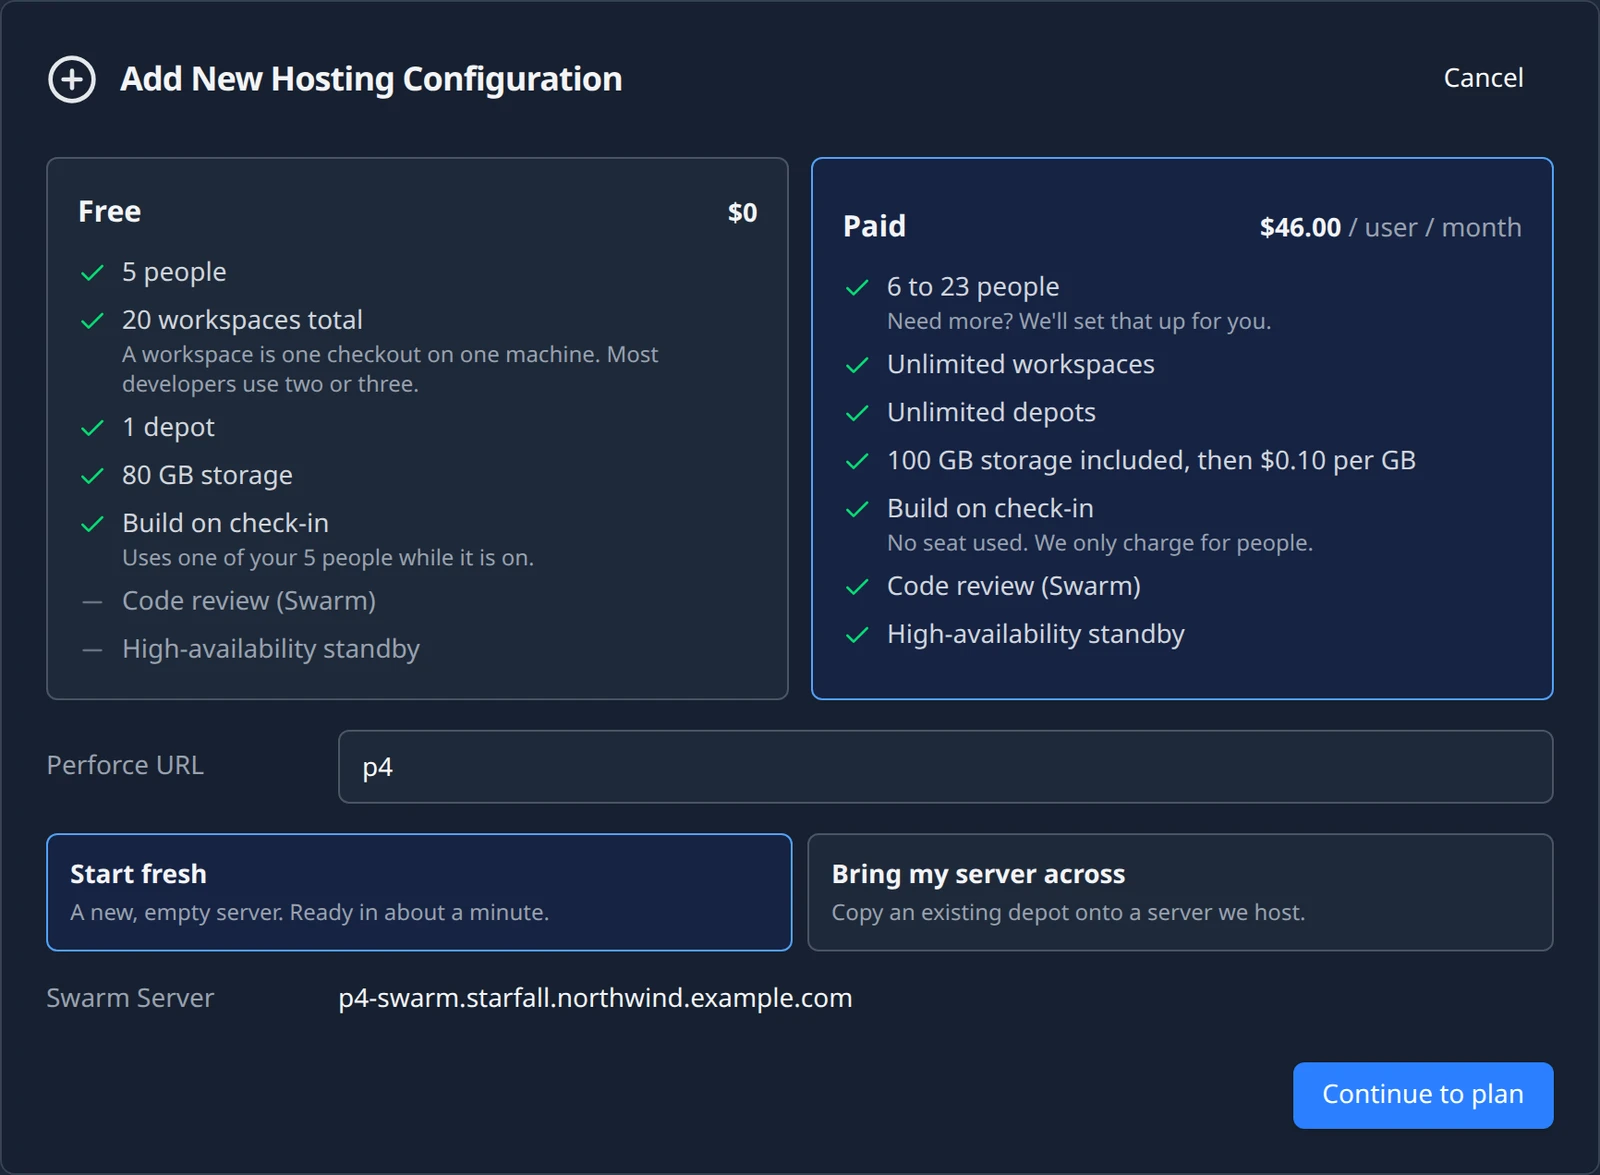Select the Paid plan card

pyautogui.click(x=1182, y=428)
